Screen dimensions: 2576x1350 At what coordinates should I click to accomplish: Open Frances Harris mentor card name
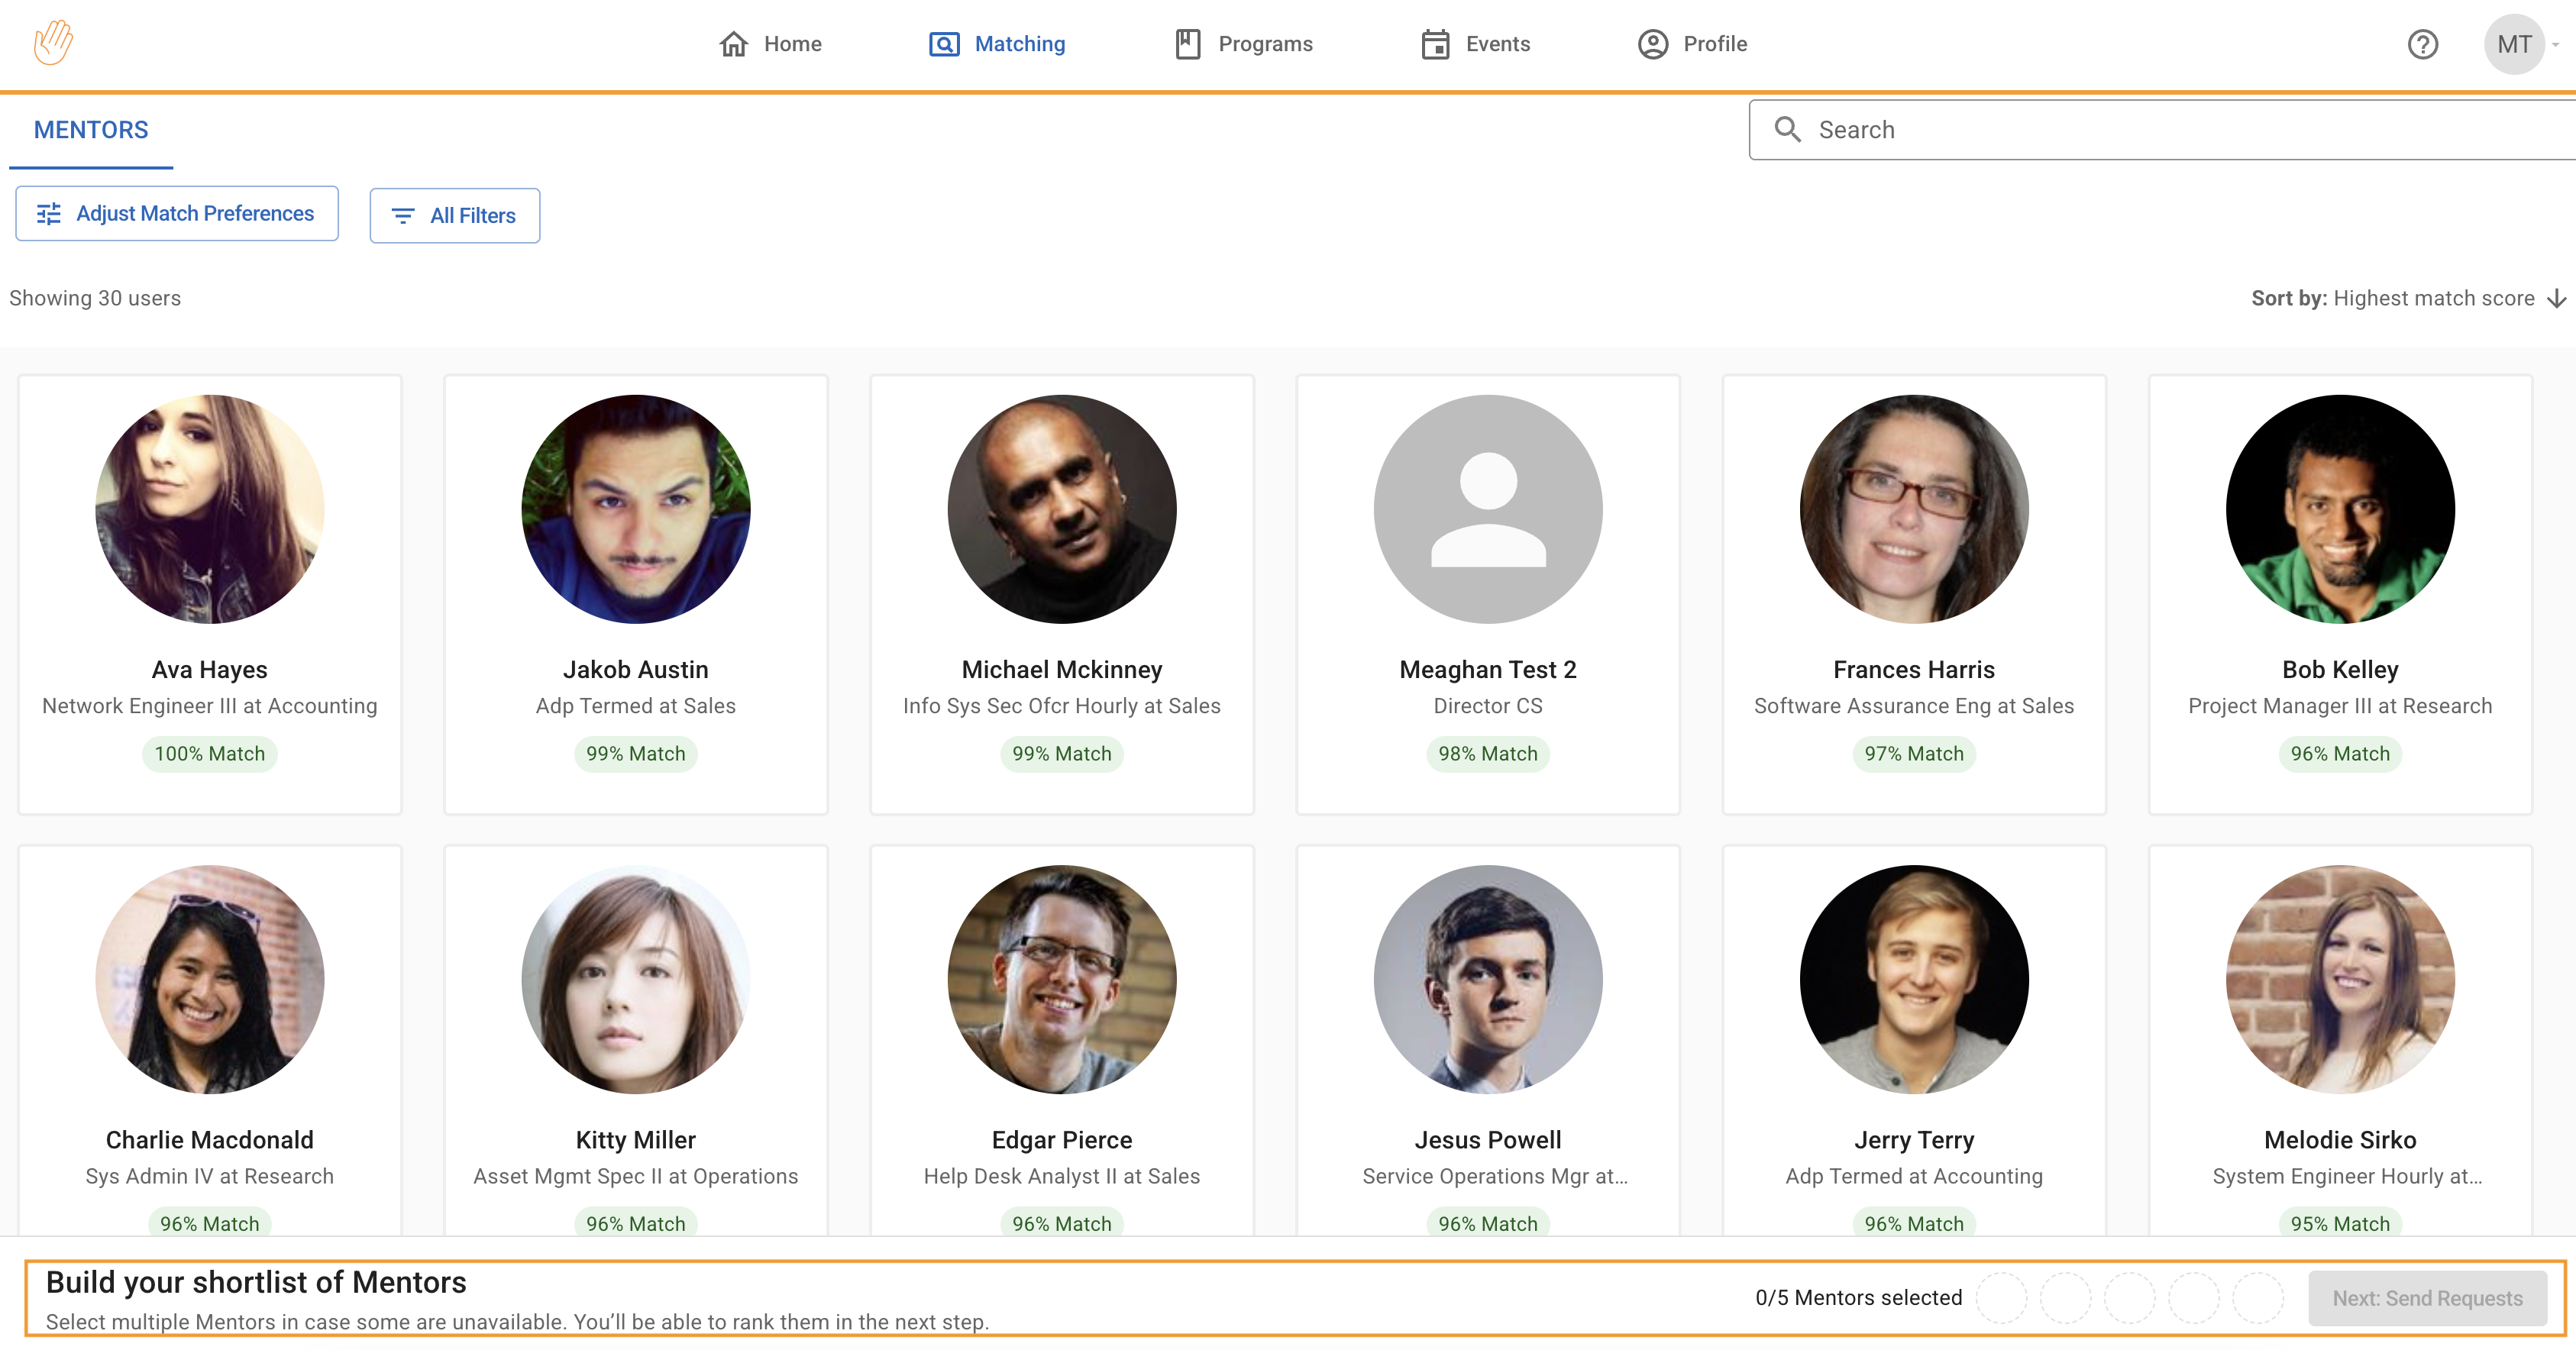tap(1913, 670)
